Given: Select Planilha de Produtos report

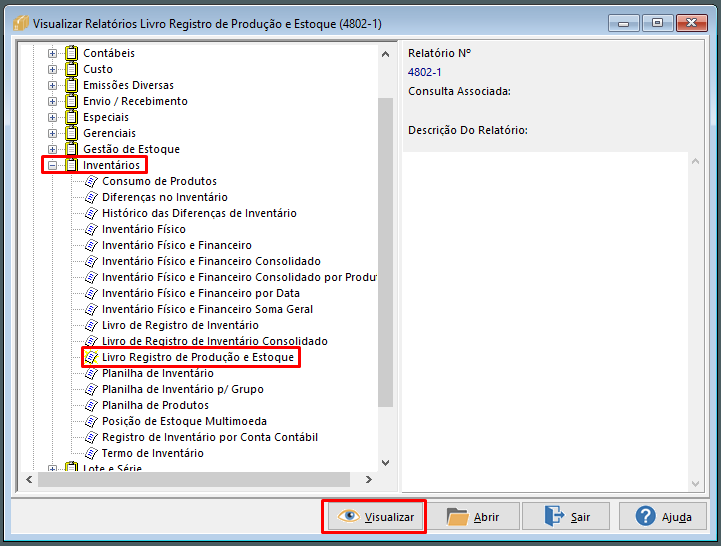Looking at the screenshot, I should coord(155,405).
